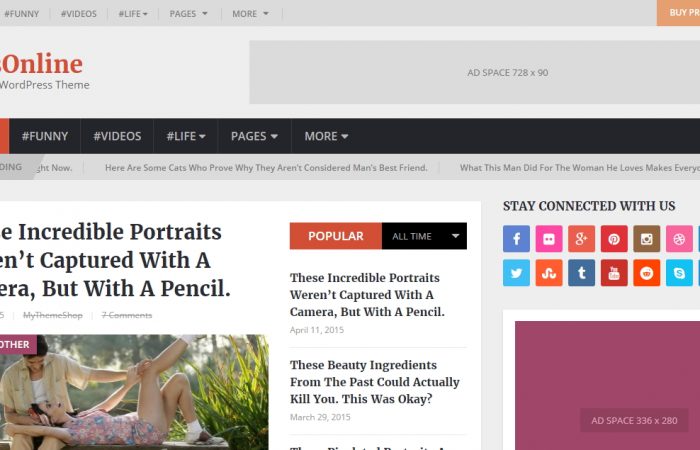Go to #VIDEOS in dark navigation bar
The image size is (700, 450).
117,136
